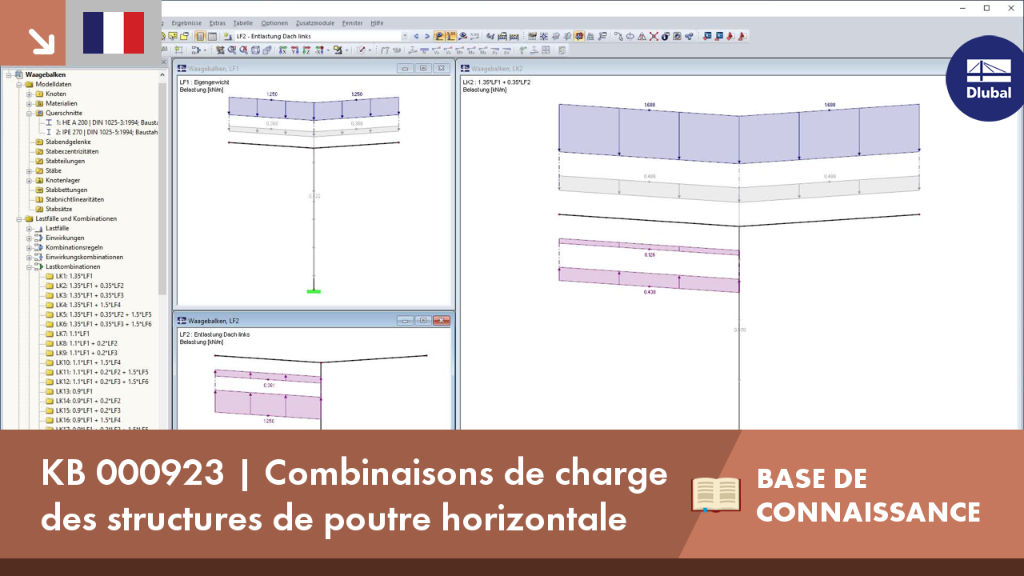Image resolution: width=1024 pixels, height=576 pixels.
Task: Click the Dlubal logo badge
Action: point(988,79)
